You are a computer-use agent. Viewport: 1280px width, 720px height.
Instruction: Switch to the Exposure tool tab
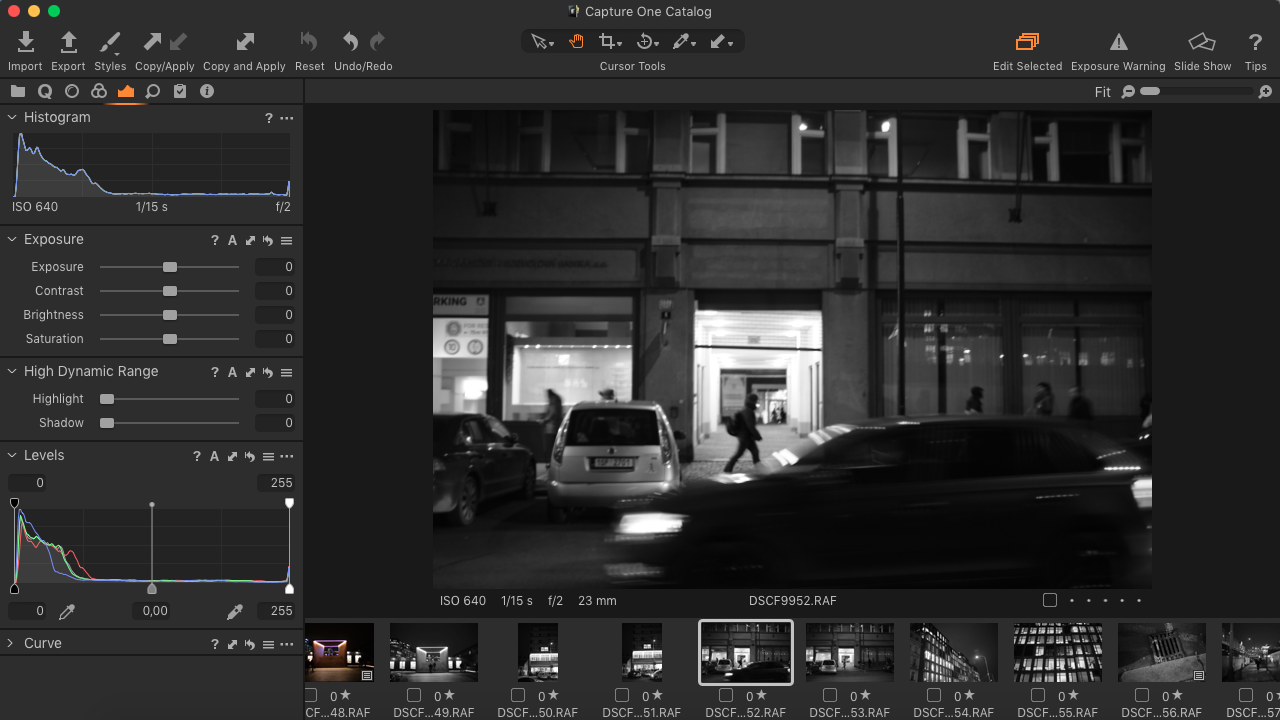point(126,91)
